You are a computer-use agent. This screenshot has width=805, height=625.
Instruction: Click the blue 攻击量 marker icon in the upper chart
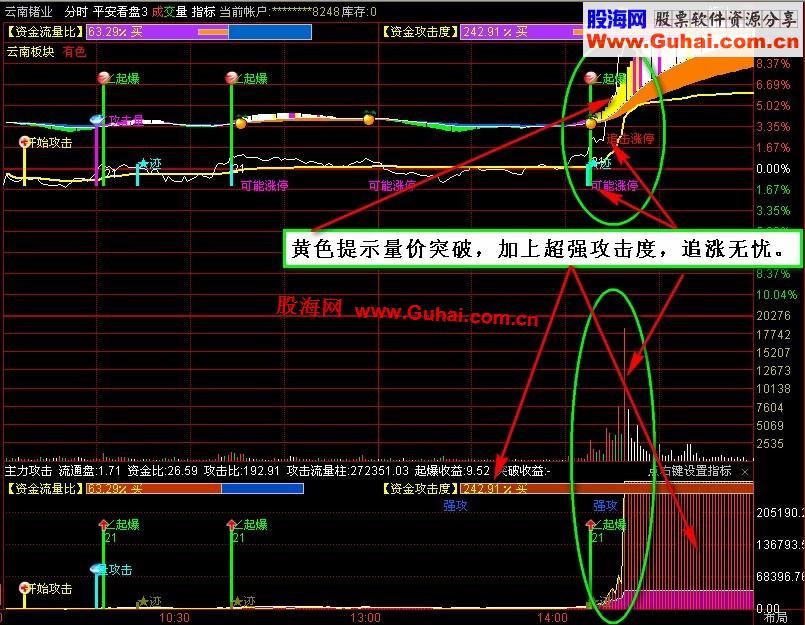(97, 120)
